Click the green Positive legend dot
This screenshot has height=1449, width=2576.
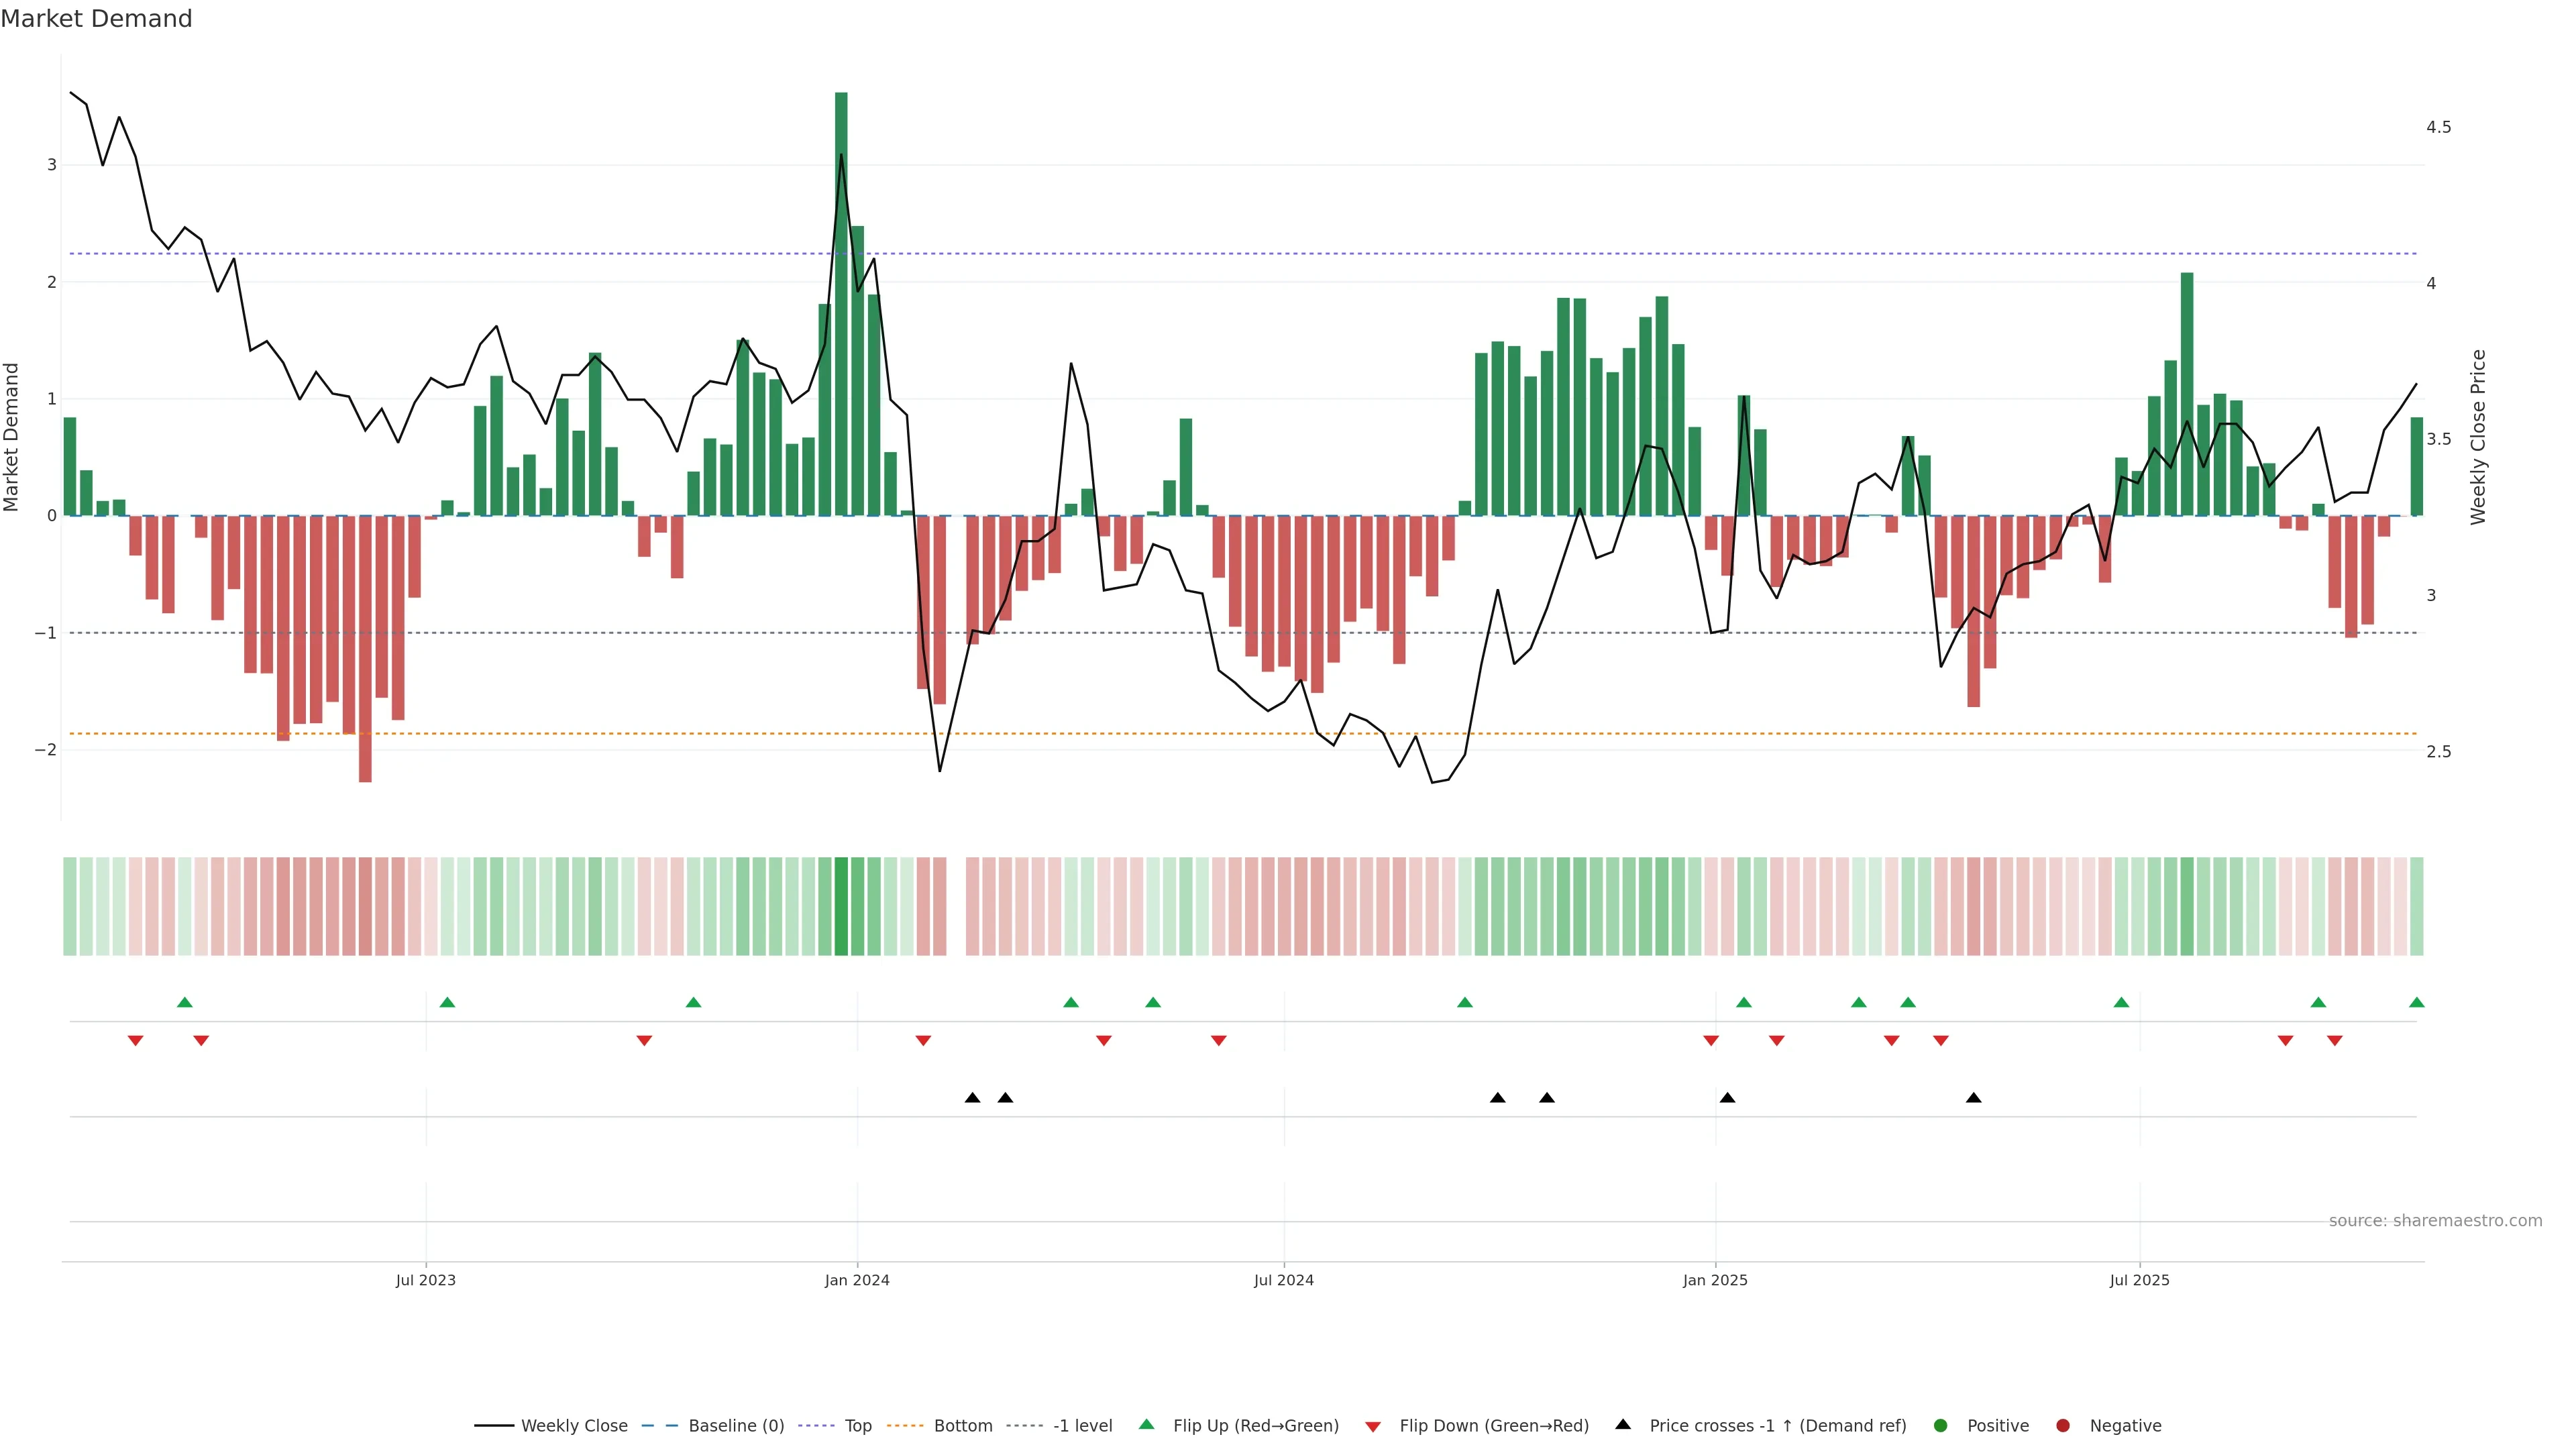1940,1425
